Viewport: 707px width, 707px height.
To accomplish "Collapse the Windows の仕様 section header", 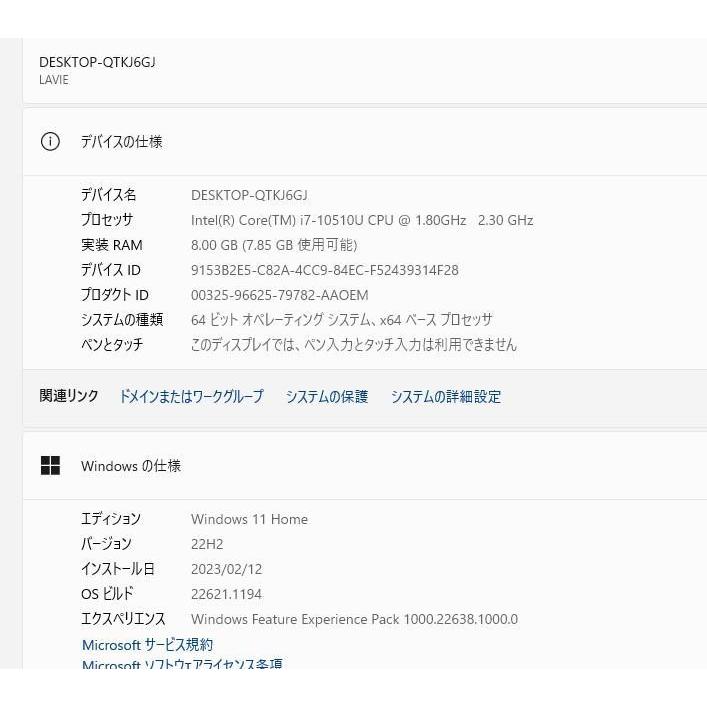I will click(365, 465).
